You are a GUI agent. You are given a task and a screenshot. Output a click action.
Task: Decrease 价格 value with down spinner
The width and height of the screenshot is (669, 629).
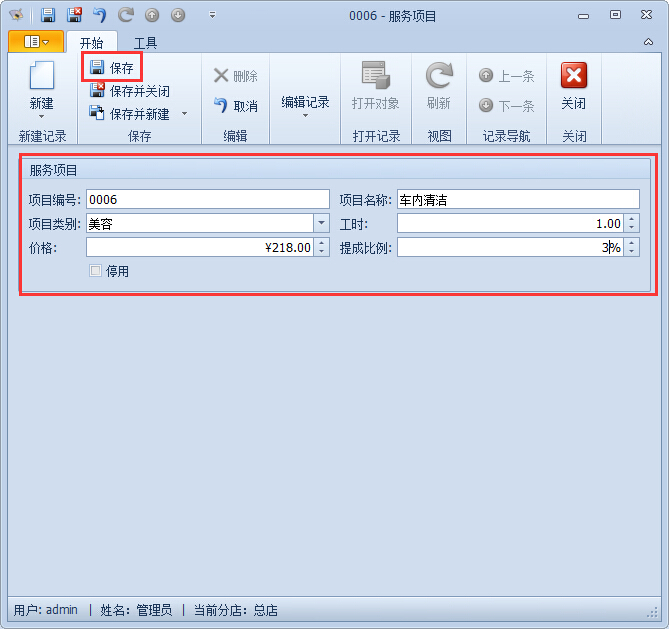[x=321, y=252]
